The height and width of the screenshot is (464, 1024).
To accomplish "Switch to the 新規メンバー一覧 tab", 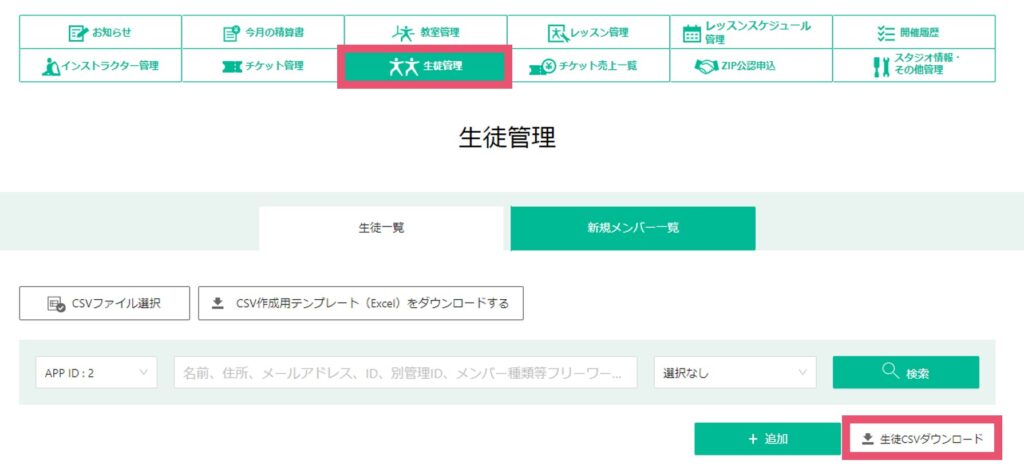I will click(633, 228).
